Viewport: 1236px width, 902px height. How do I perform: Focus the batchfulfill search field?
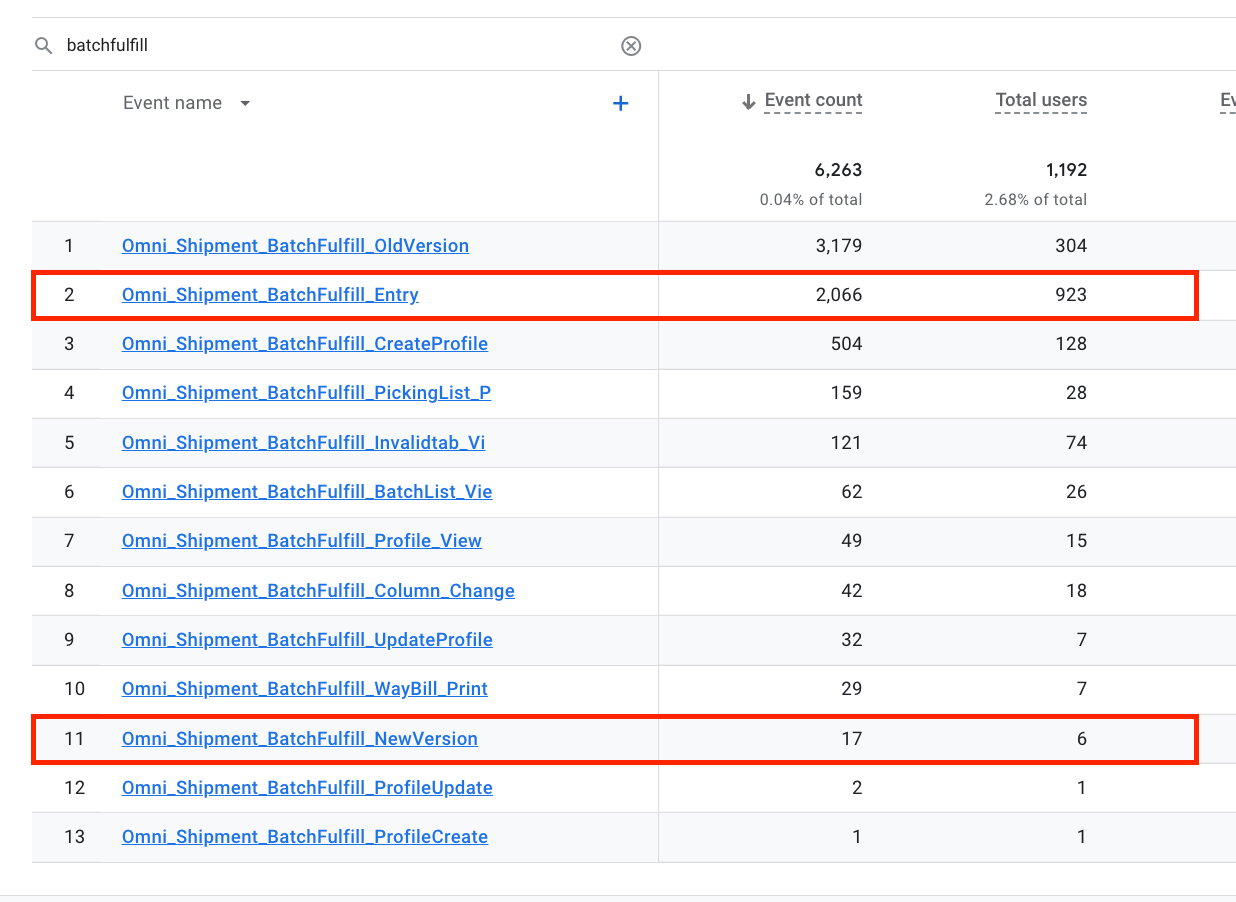(340, 46)
